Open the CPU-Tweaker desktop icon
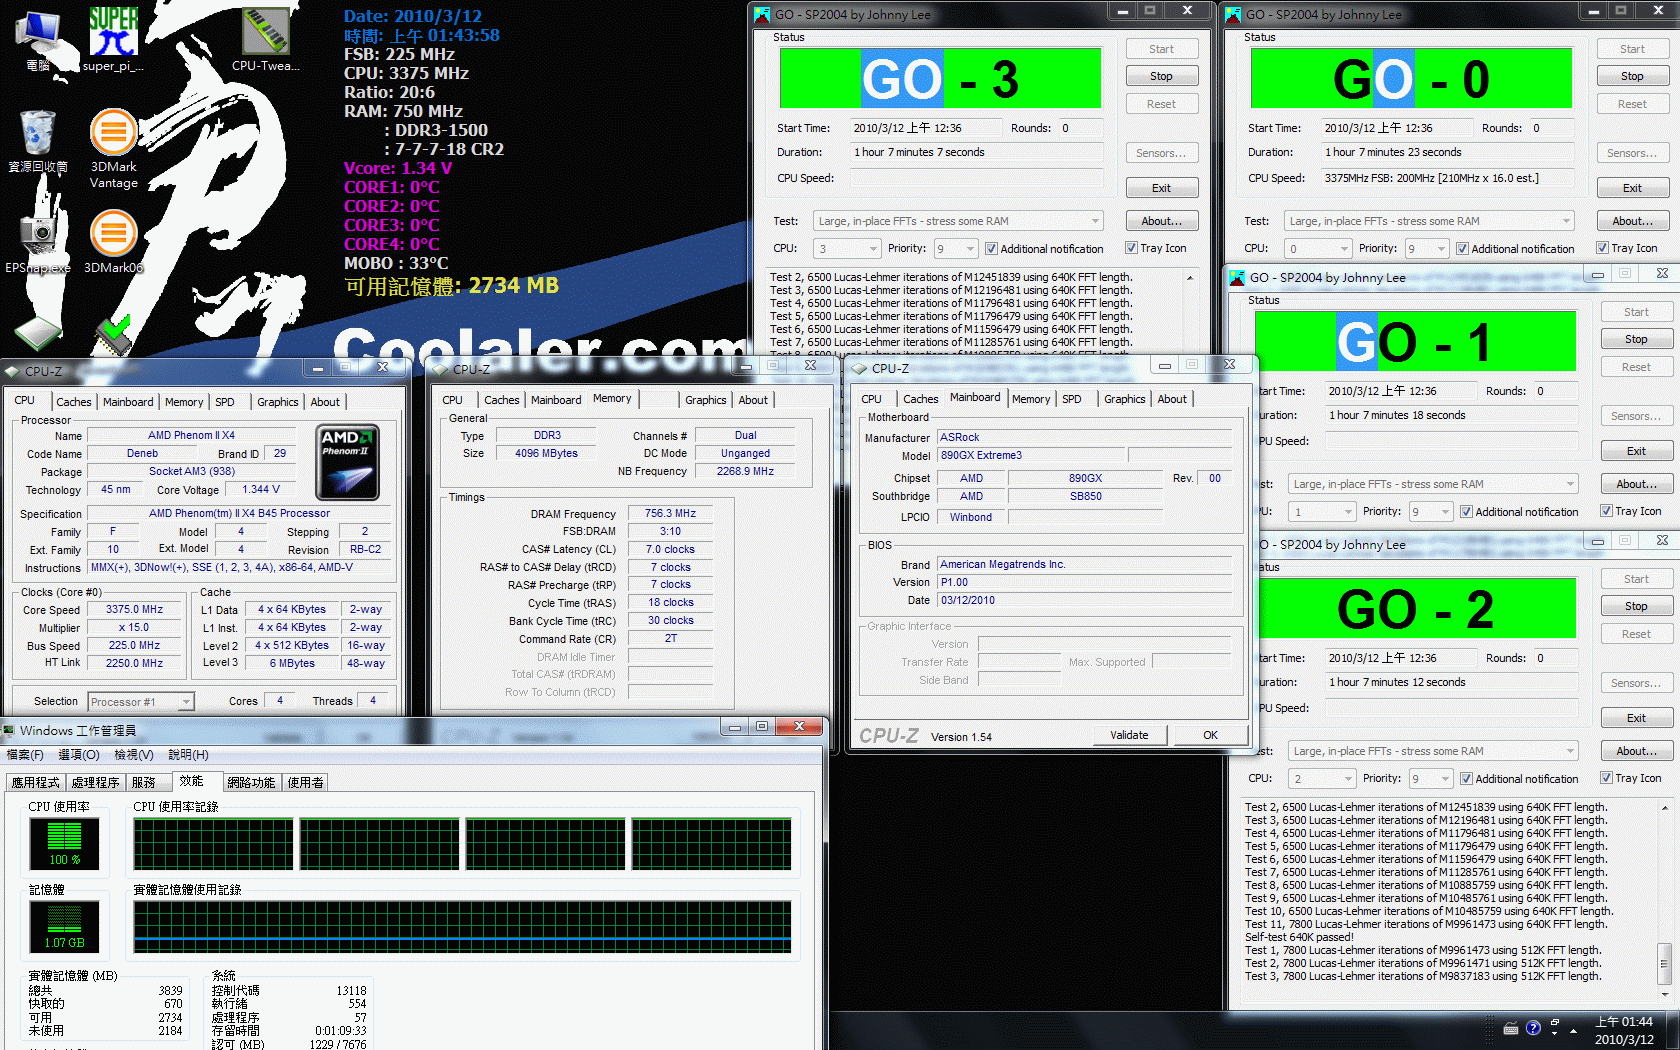Viewport: 1680px width, 1050px height. point(265,40)
